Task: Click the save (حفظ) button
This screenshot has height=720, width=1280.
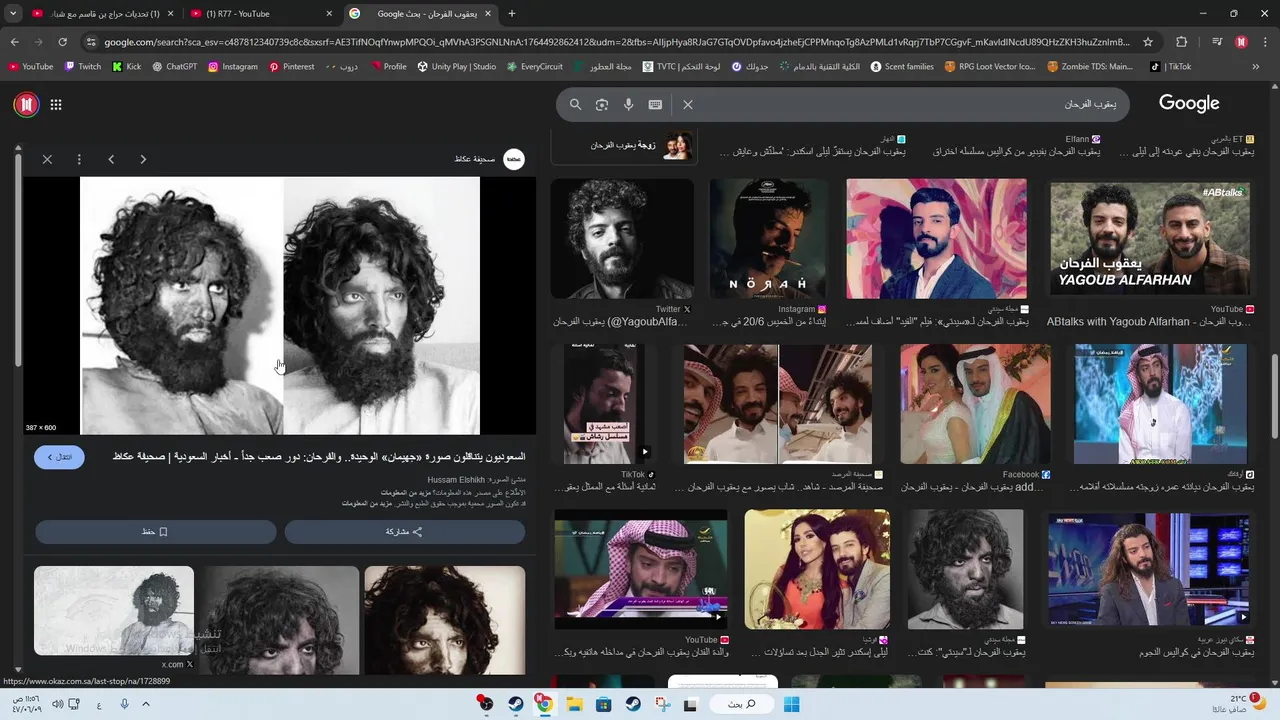Action: (x=155, y=532)
